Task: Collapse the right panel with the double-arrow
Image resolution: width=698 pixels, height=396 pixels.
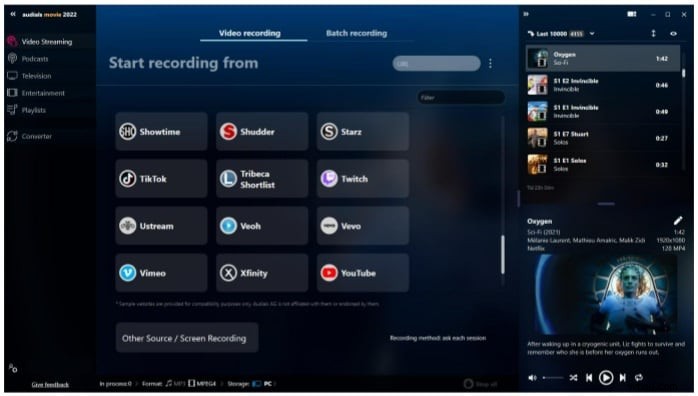Action: [526, 14]
